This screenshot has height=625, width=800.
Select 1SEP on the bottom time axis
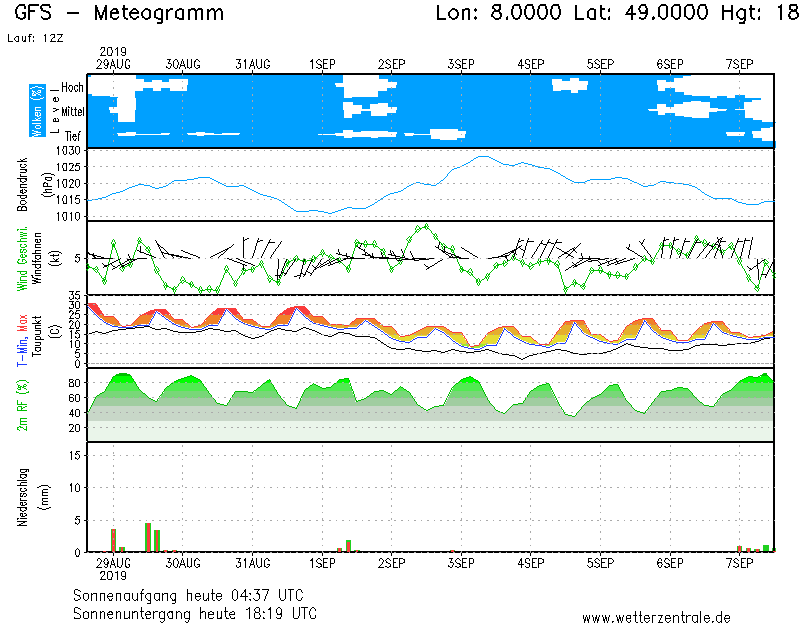coord(322,563)
